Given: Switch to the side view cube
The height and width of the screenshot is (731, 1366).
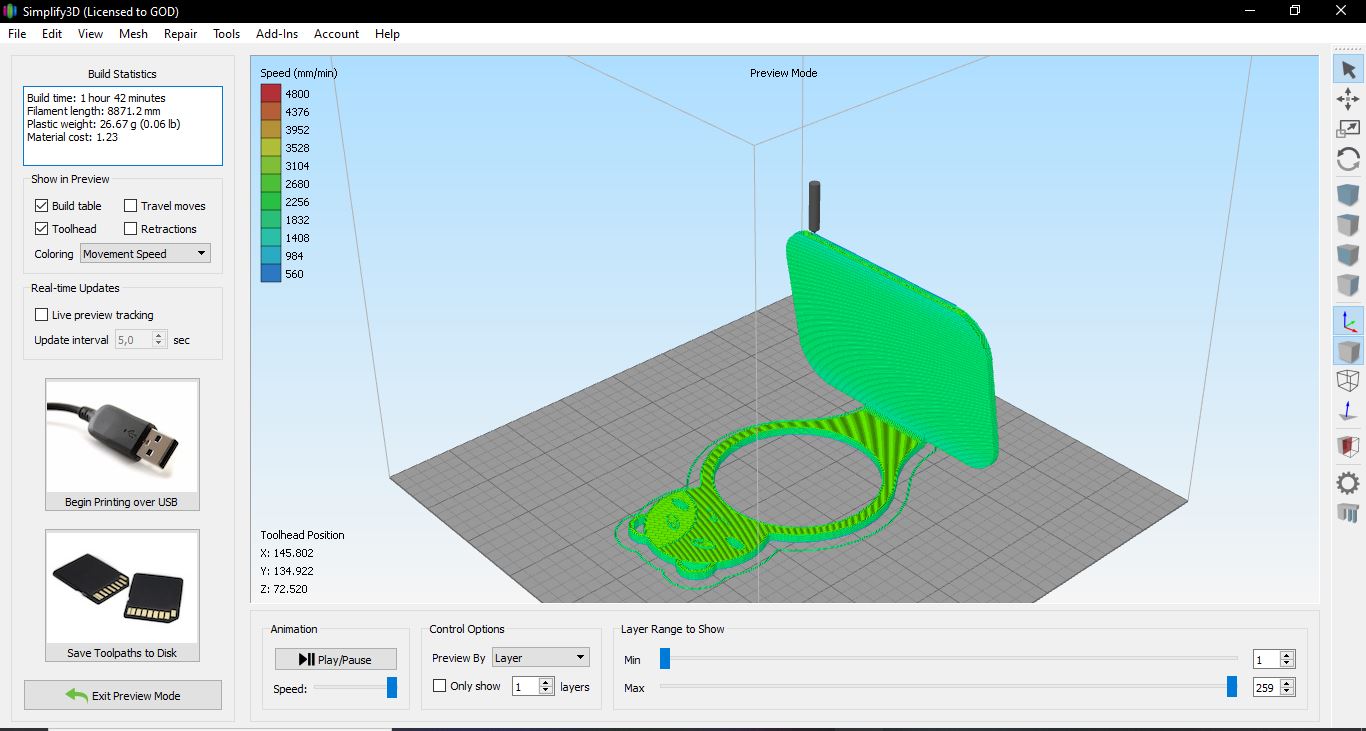Looking at the screenshot, I should pyautogui.click(x=1348, y=285).
